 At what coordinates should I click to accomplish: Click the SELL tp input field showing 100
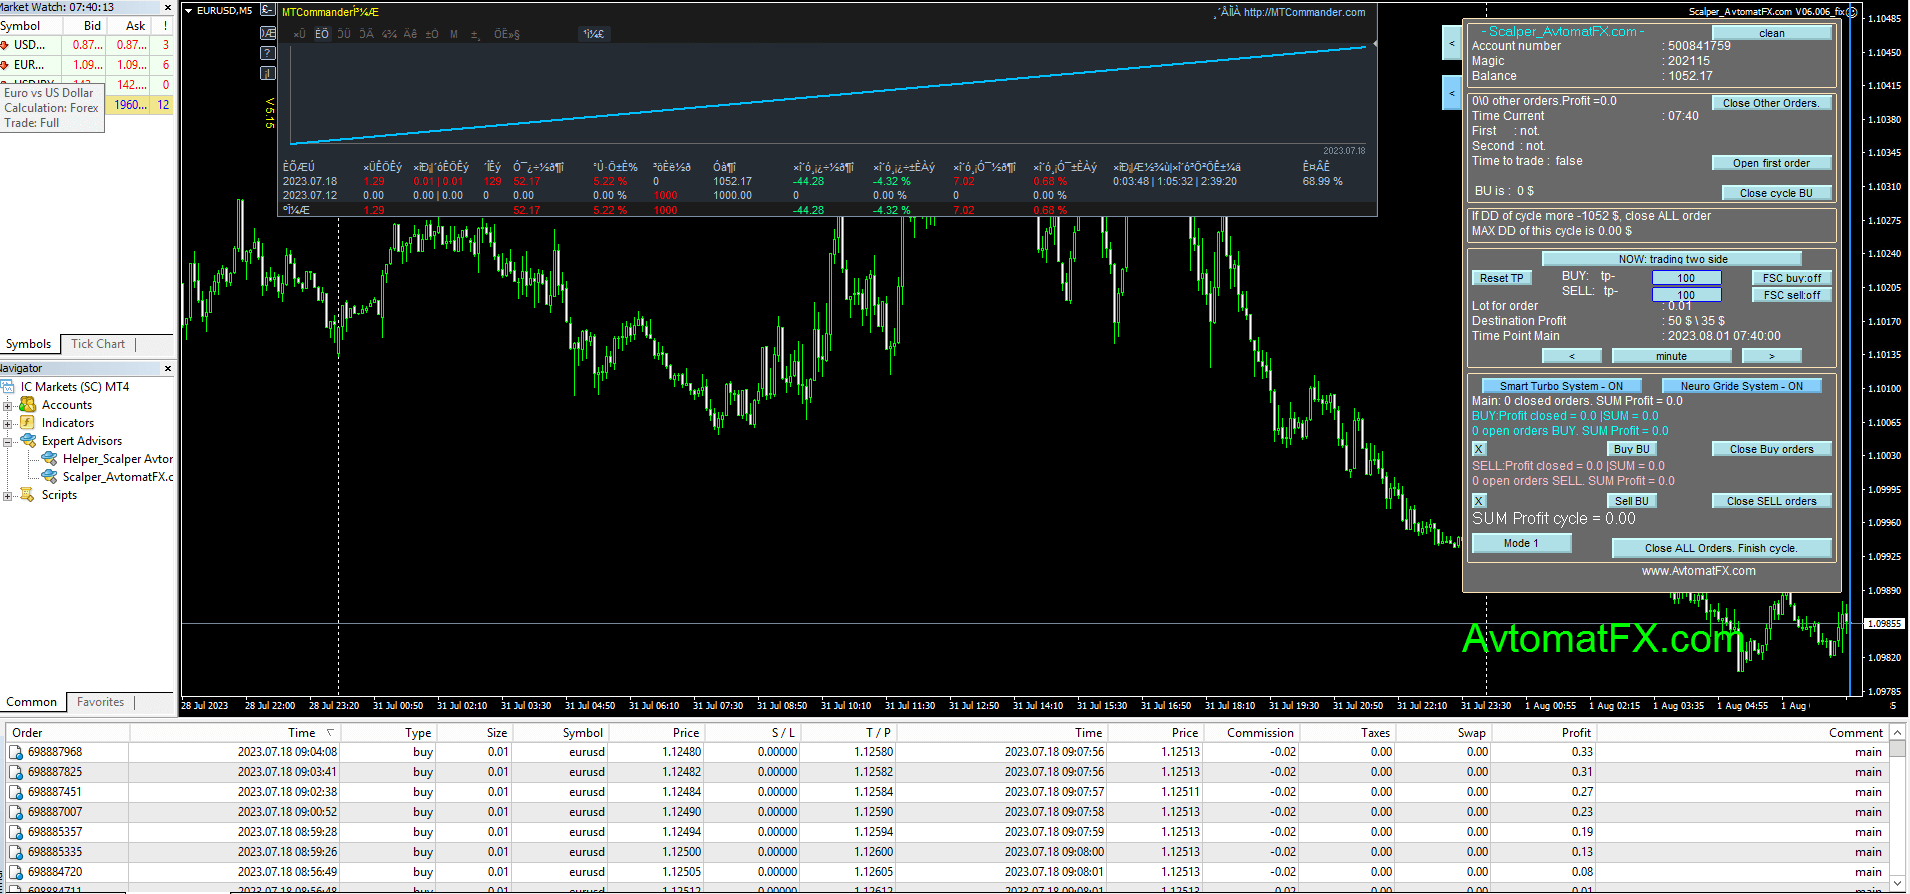[1686, 295]
